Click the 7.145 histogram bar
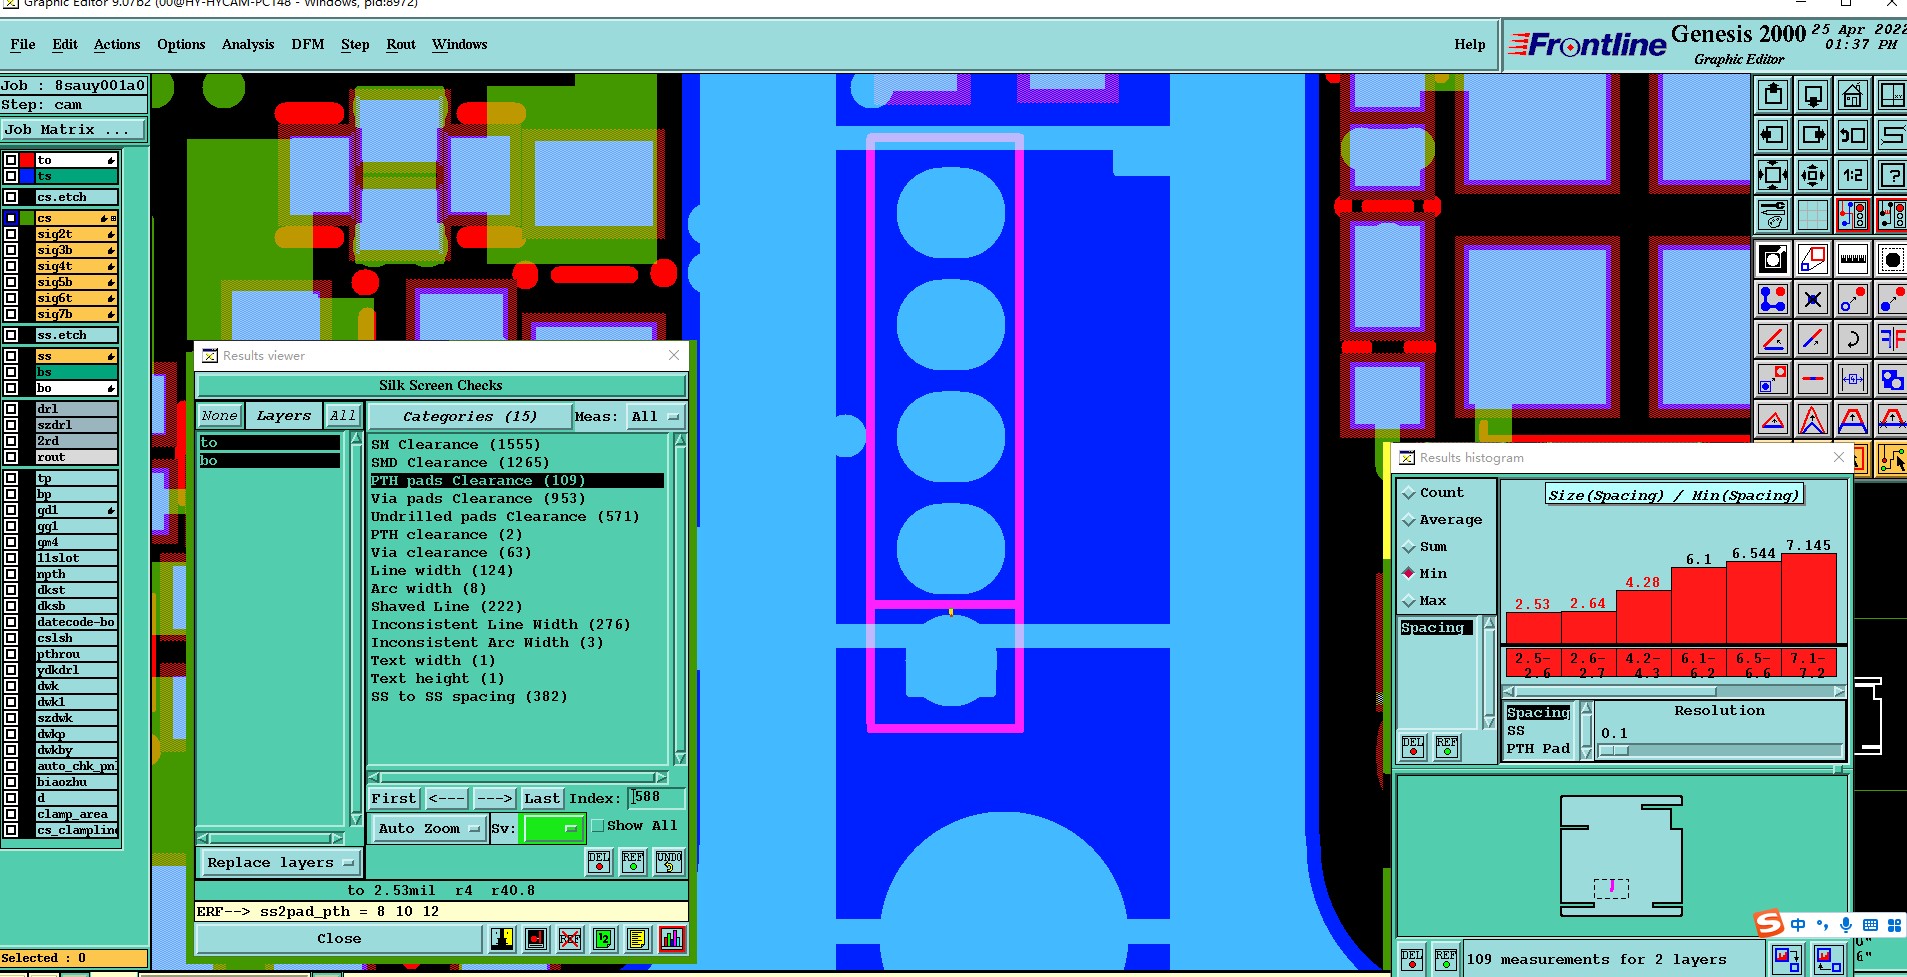1907x977 pixels. 1809,598
